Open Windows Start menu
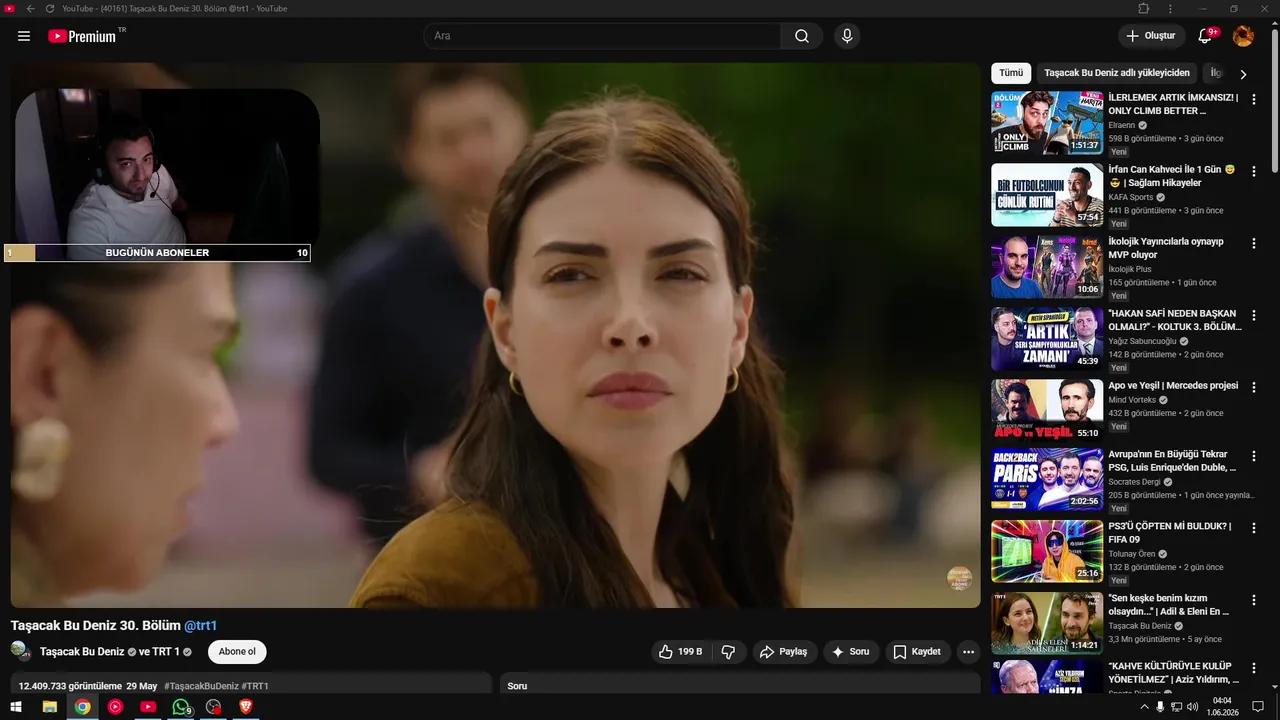Image resolution: width=1280 pixels, height=720 pixels. pyautogui.click(x=16, y=707)
